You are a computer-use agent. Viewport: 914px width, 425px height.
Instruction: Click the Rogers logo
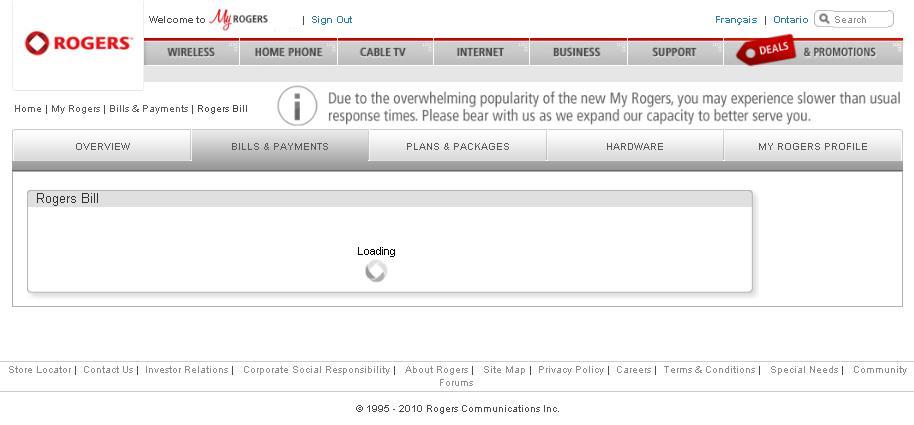click(x=78, y=43)
